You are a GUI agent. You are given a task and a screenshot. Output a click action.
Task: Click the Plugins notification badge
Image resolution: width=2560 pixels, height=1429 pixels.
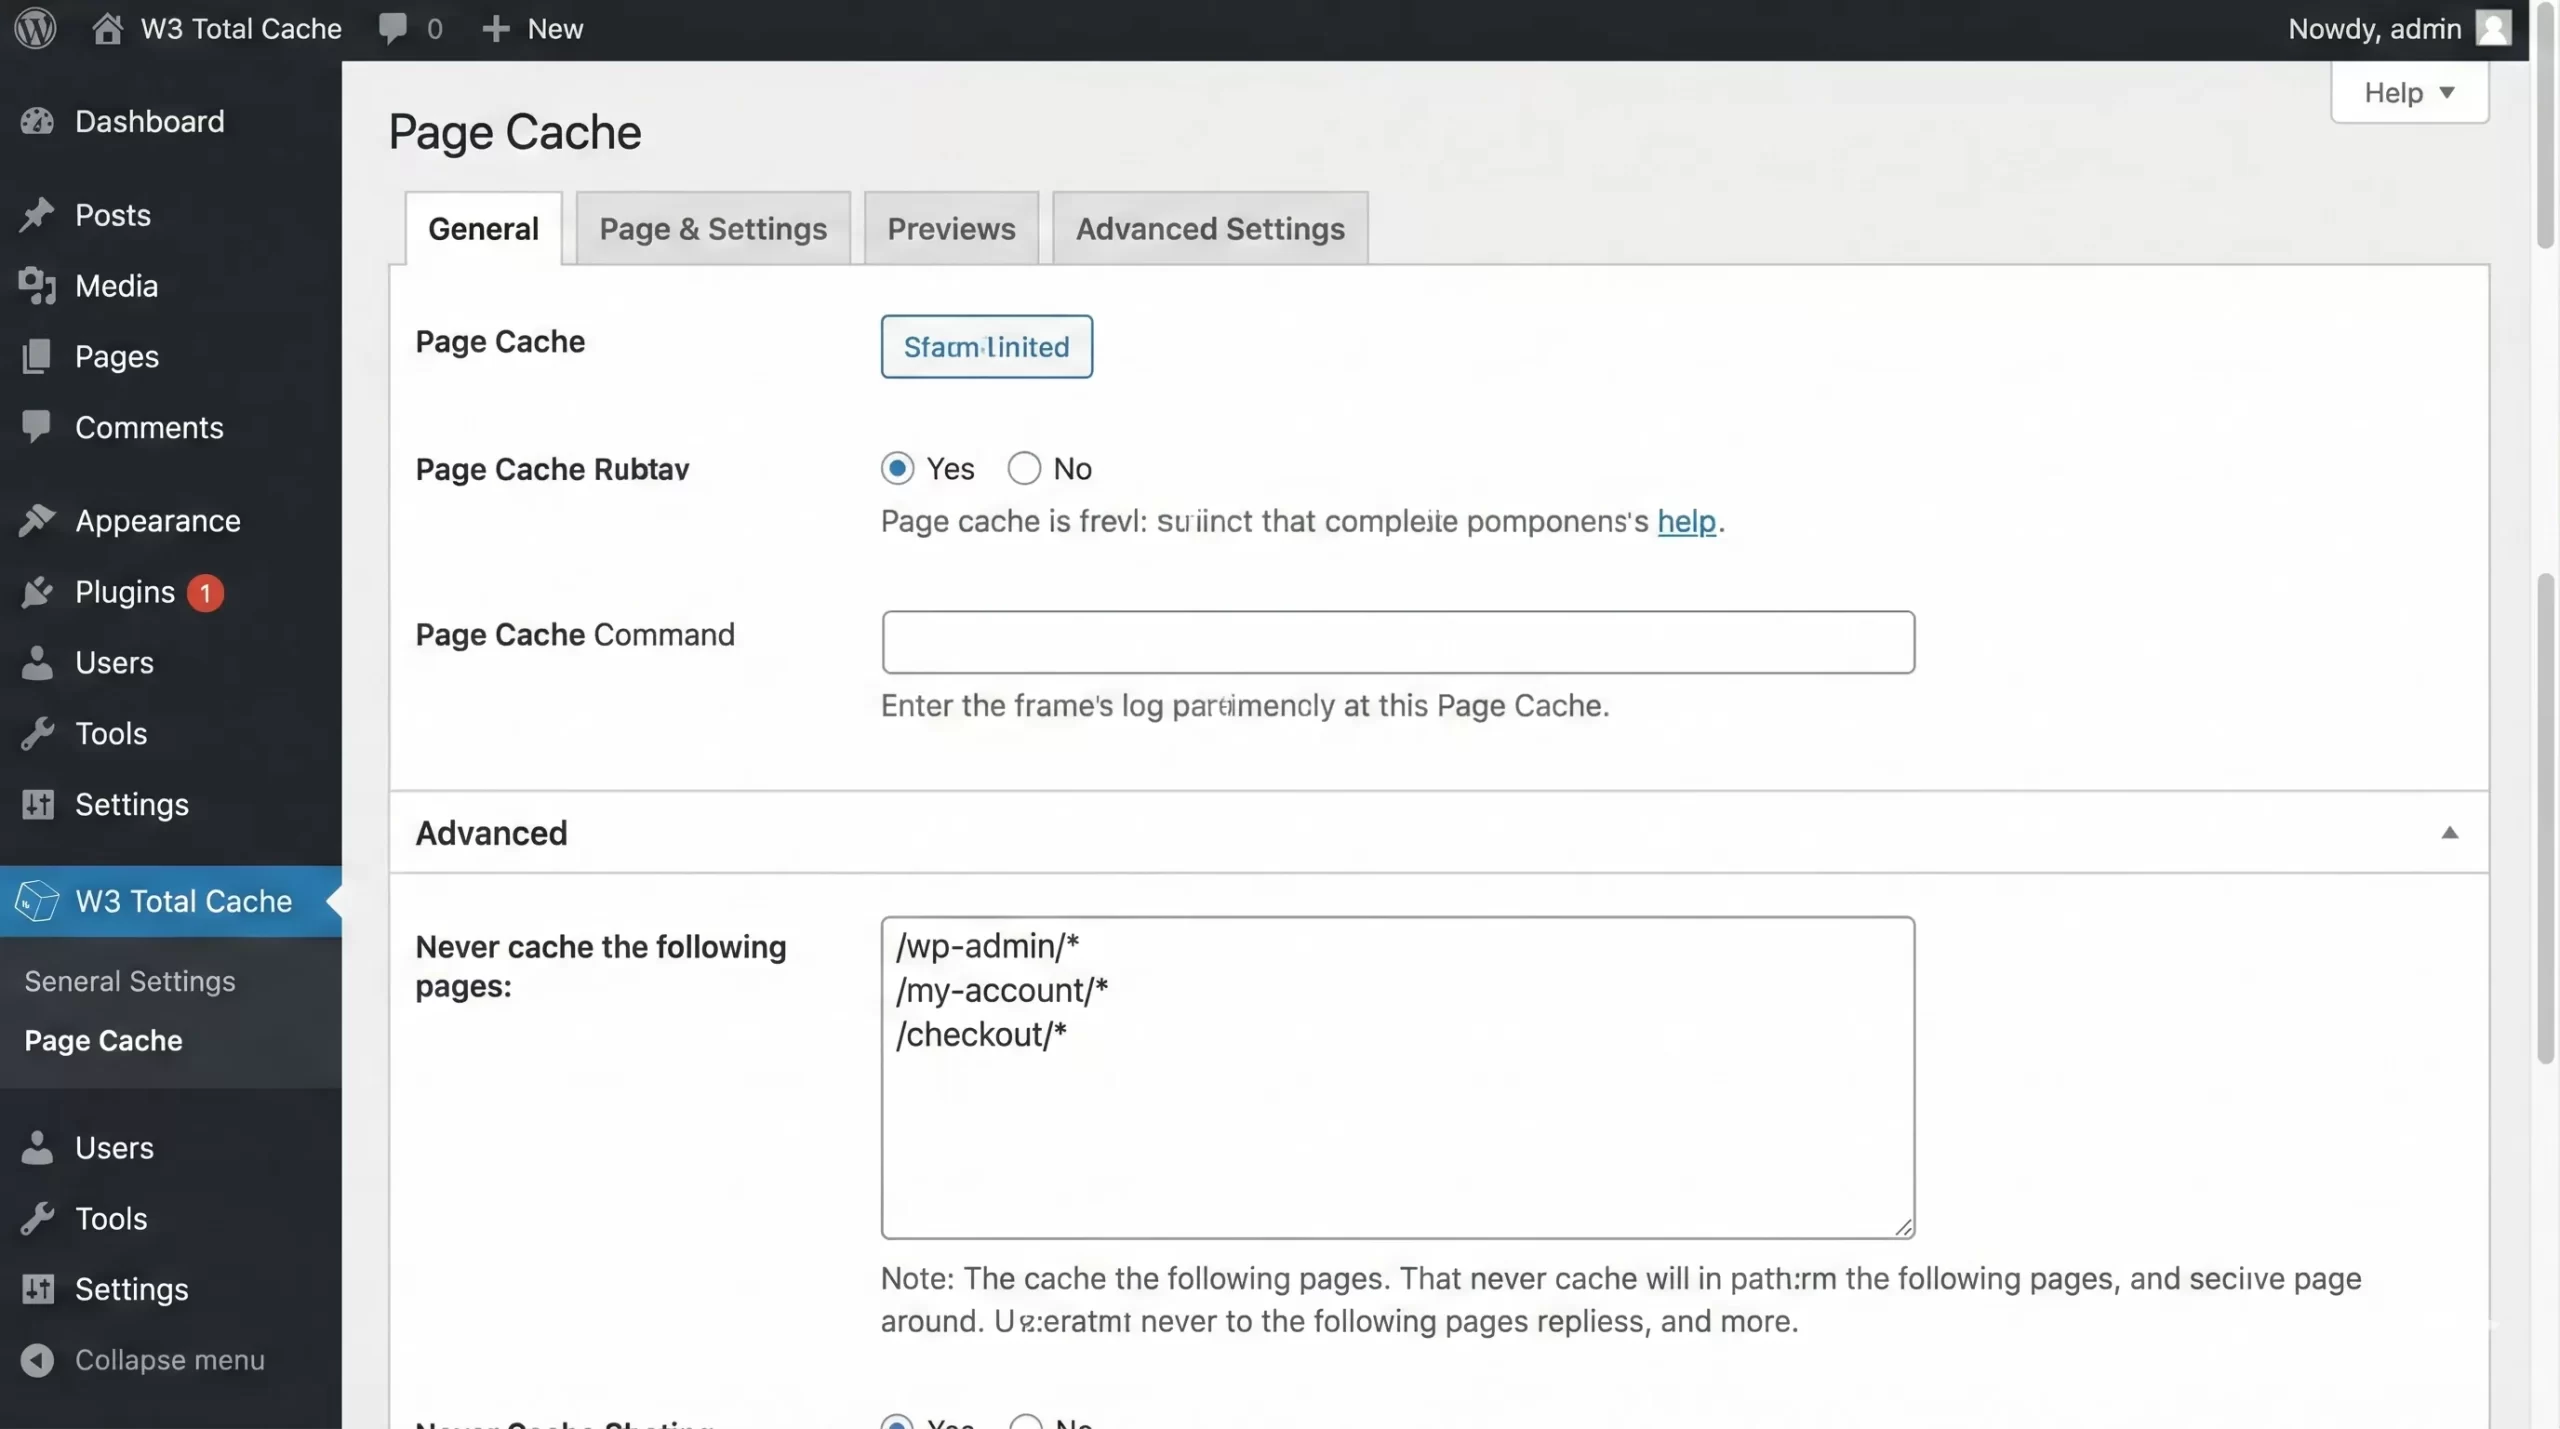coord(204,591)
